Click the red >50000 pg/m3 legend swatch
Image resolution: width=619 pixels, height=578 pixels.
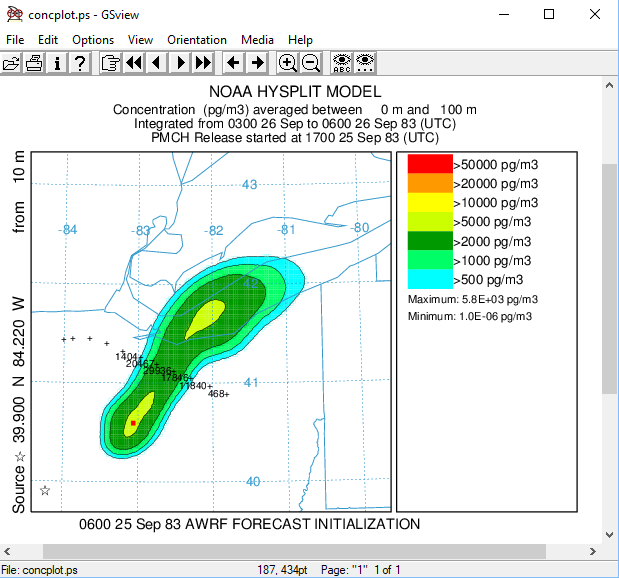pos(430,164)
